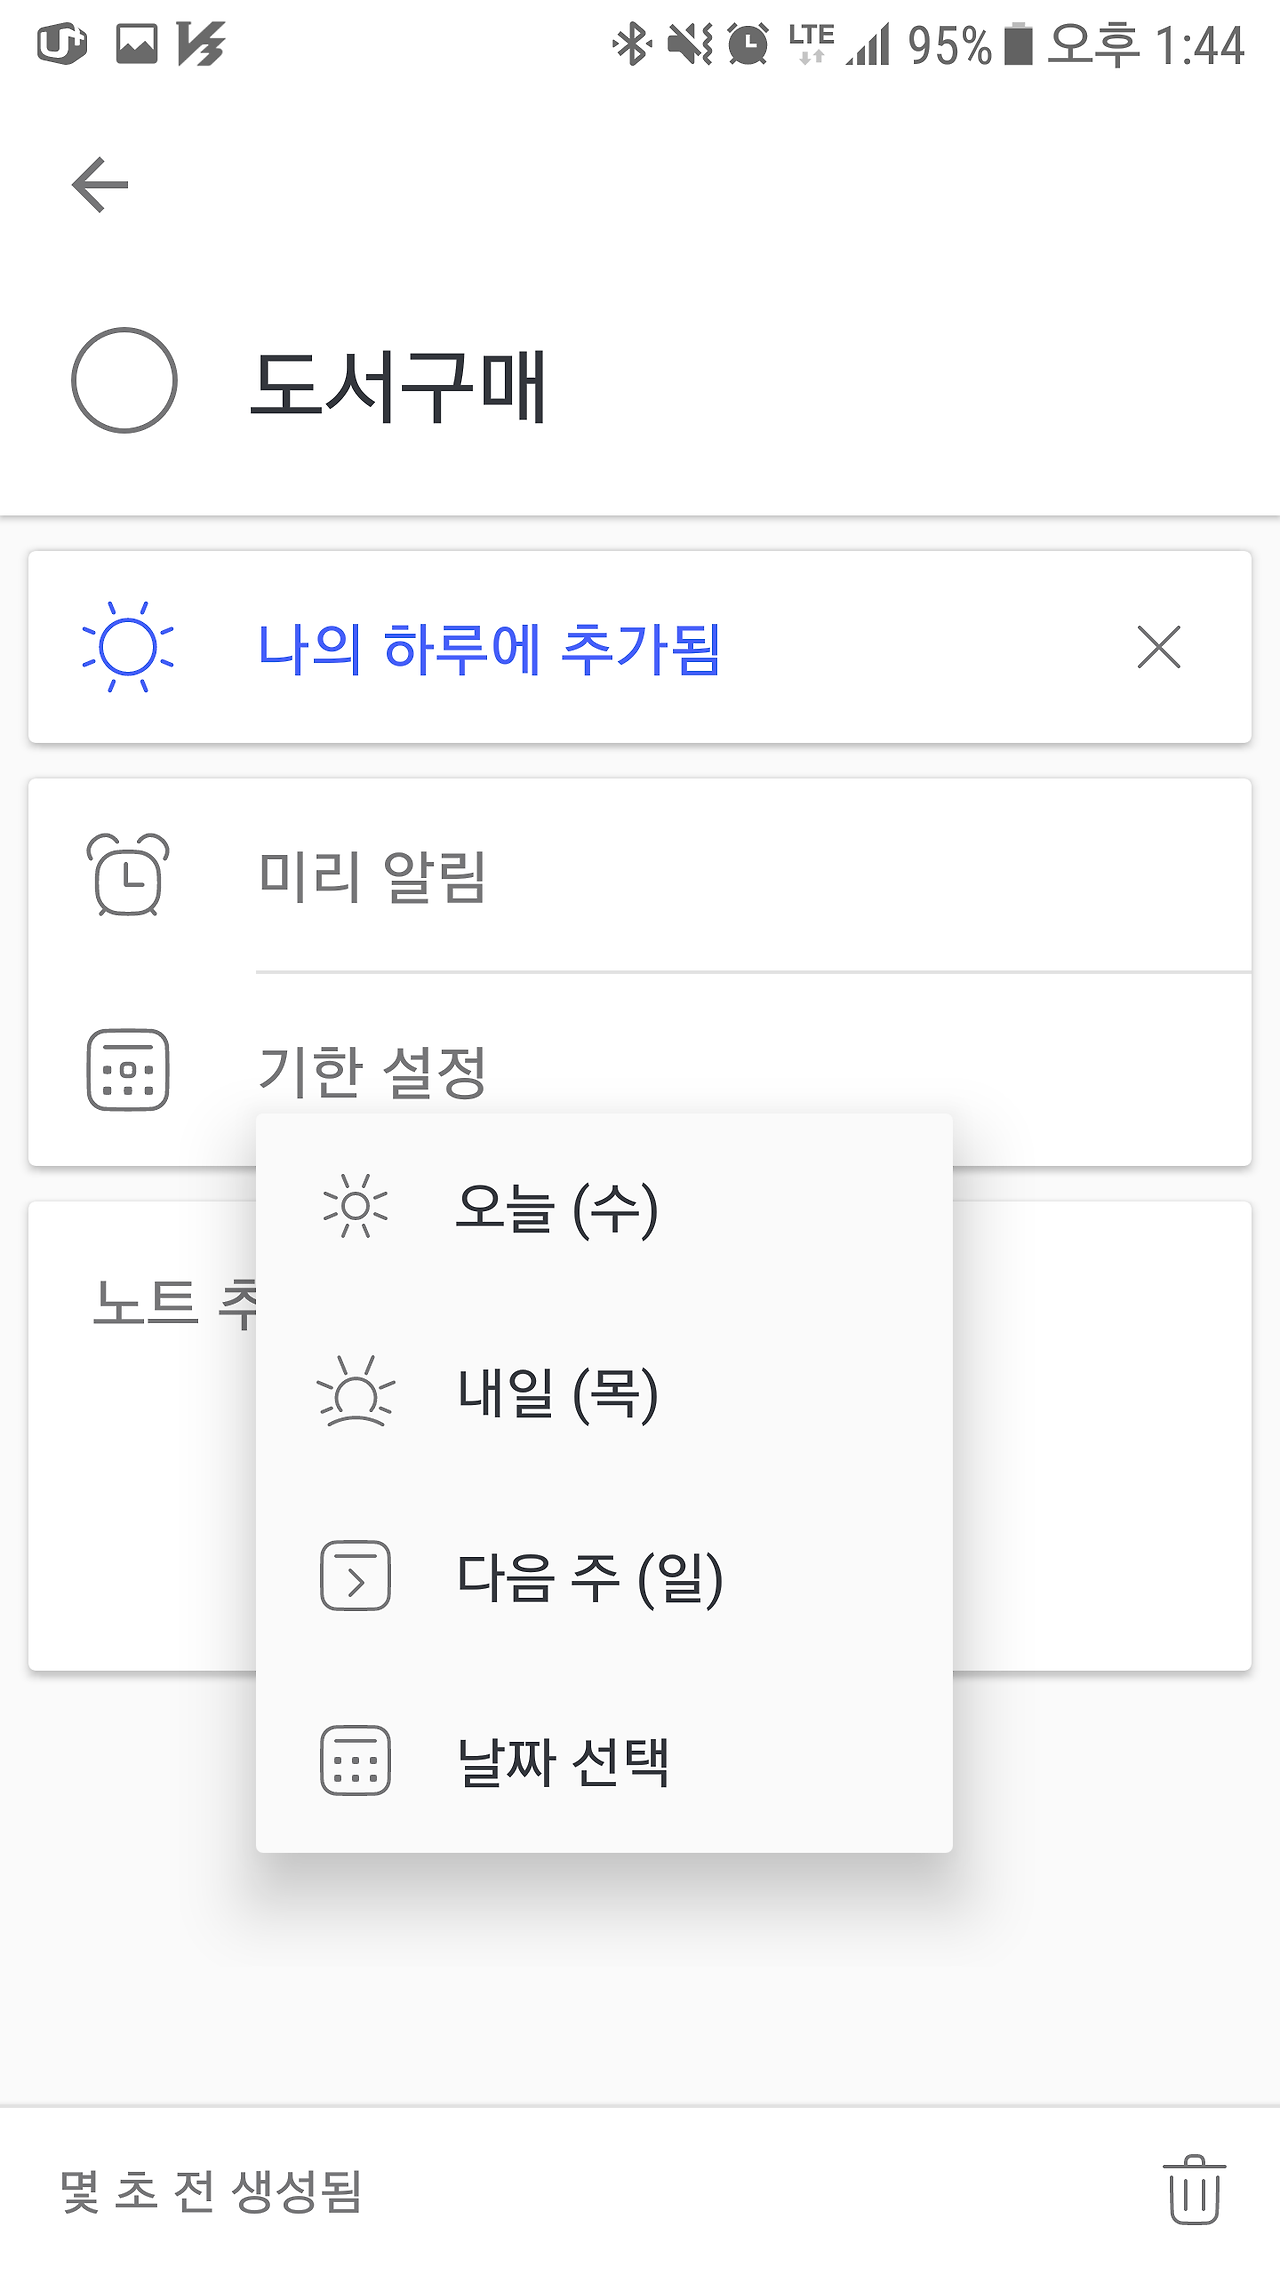Image resolution: width=1280 pixels, height=2275 pixels.
Task: Click the sun icon beside 오늘
Action: (x=355, y=1207)
